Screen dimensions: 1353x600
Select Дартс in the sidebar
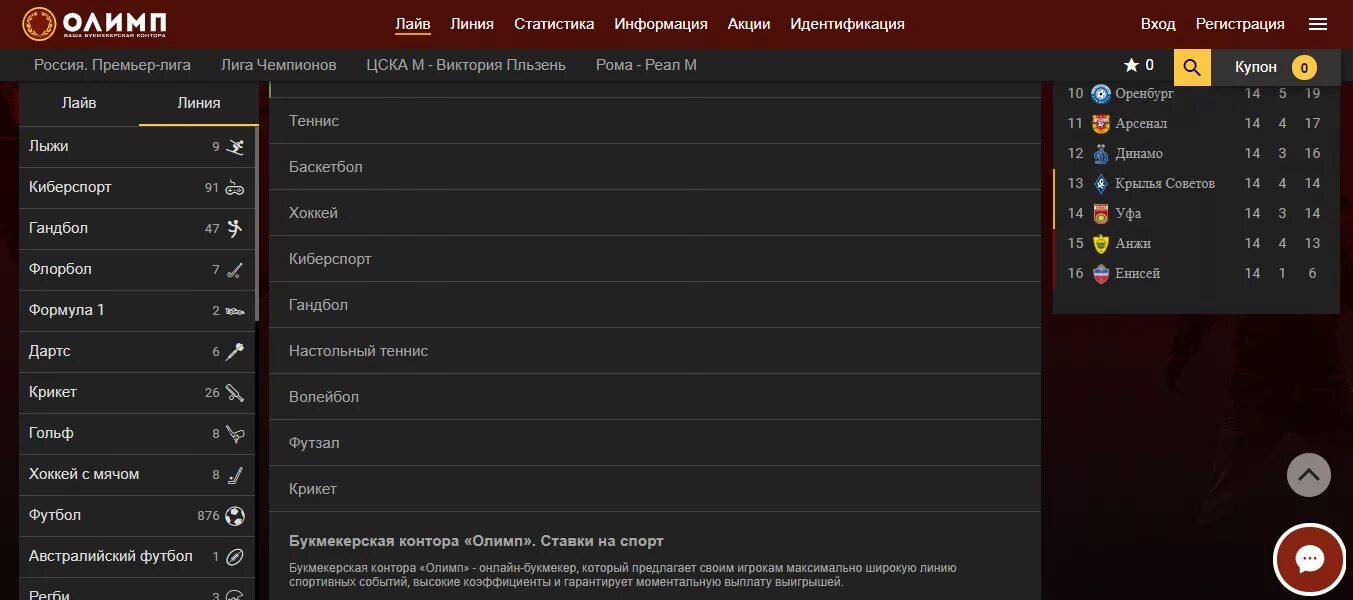[137, 352]
